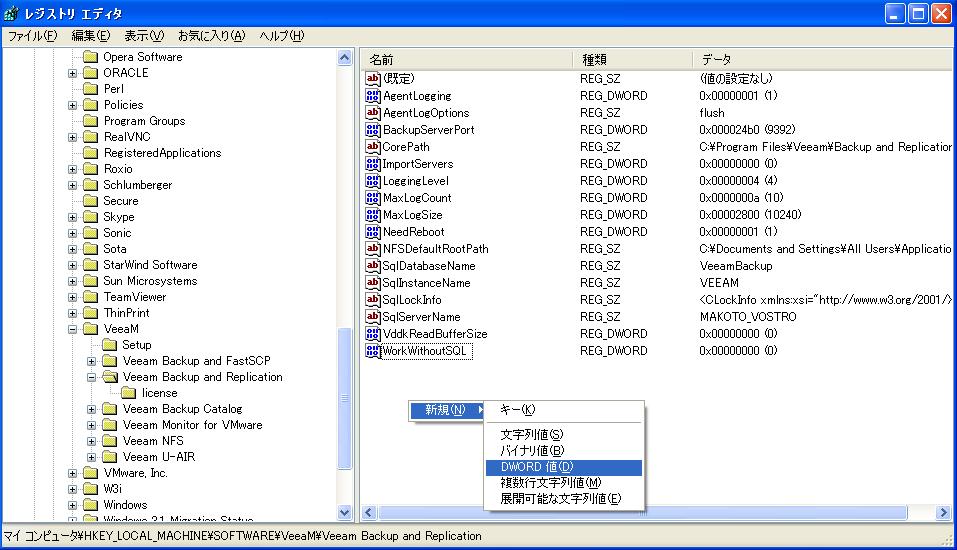
Task: Click the 0x000024b0 (9392) data value
Action: tap(747, 130)
